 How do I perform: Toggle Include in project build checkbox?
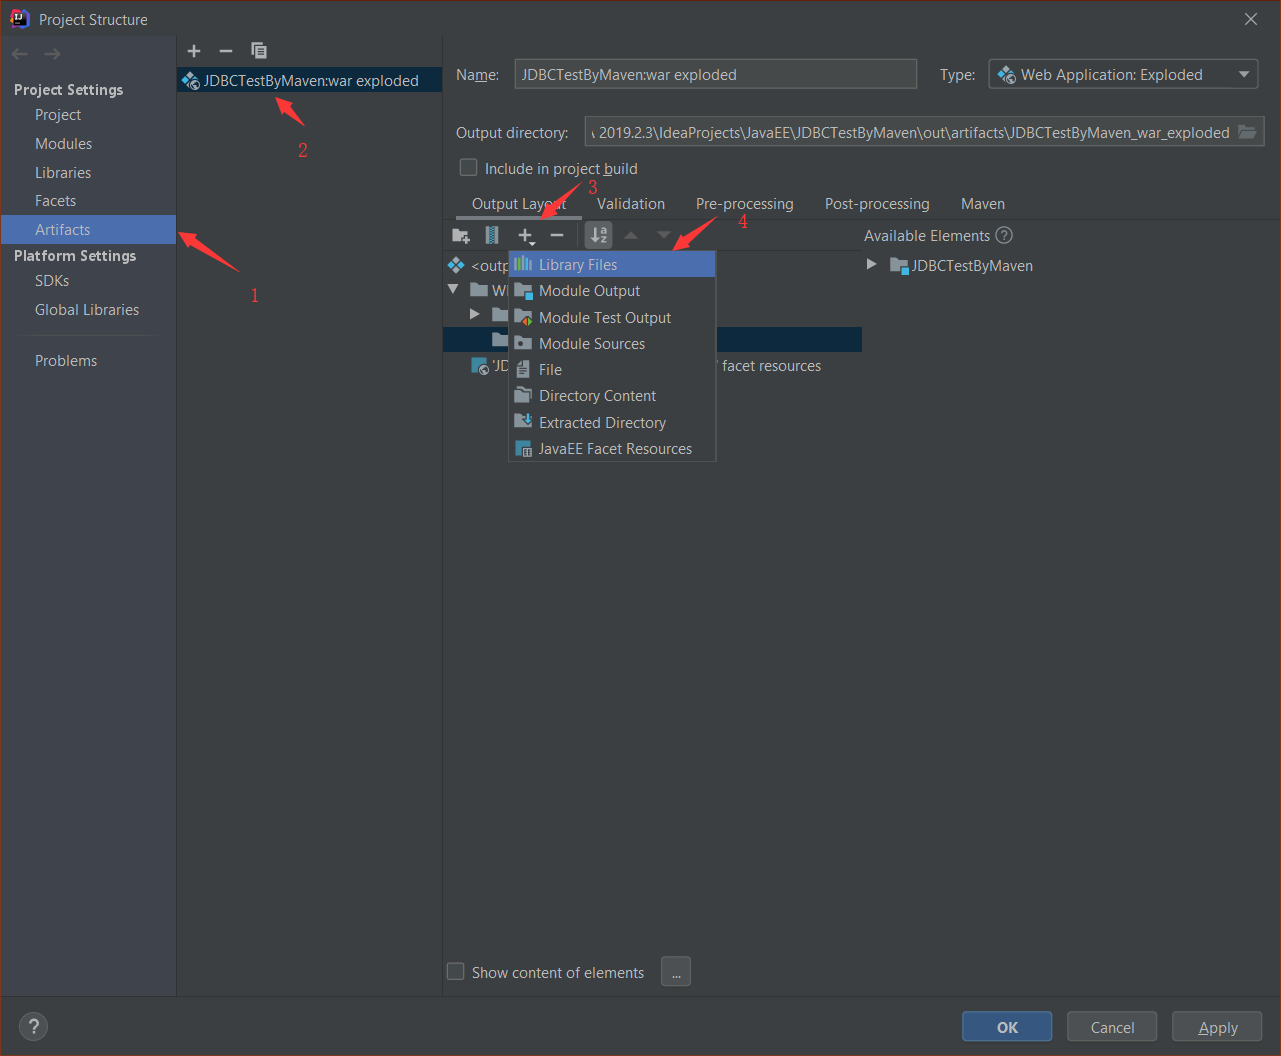pyautogui.click(x=468, y=167)
